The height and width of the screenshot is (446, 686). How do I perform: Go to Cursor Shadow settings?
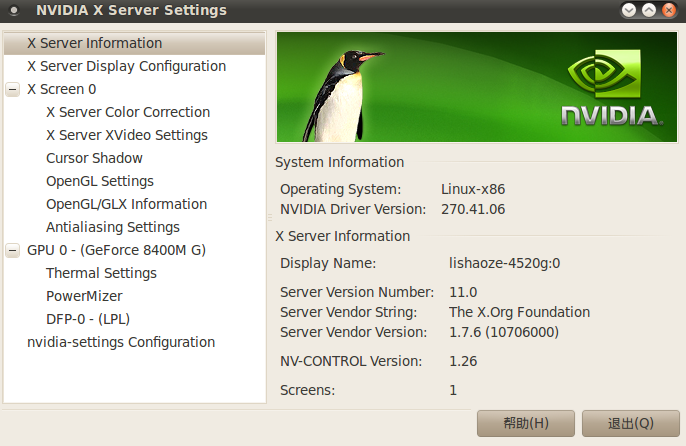tap(94, 158)
